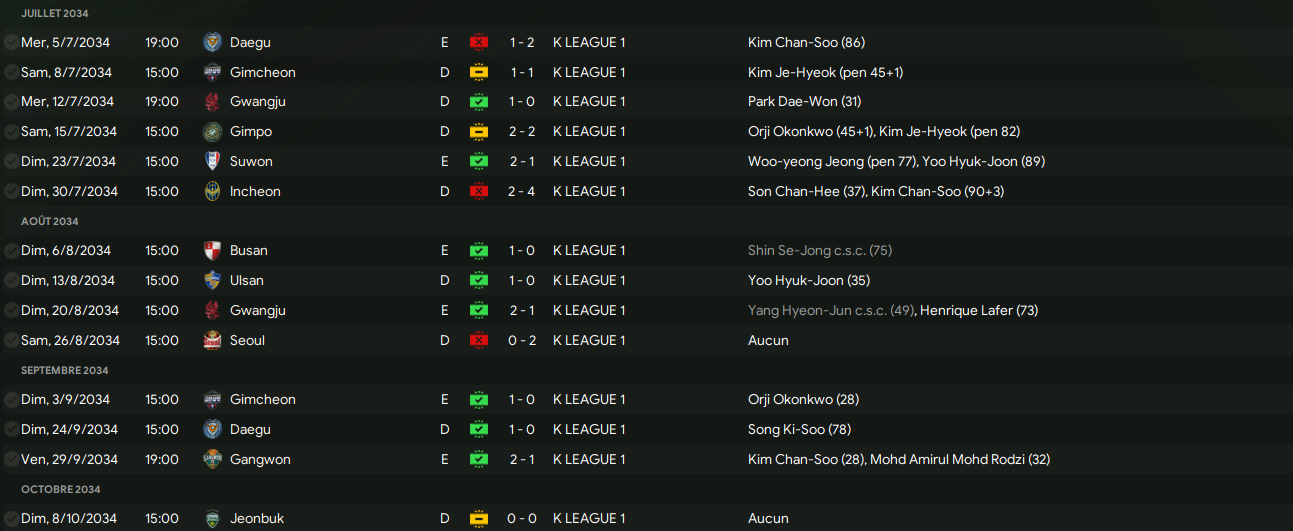Click the Seoul club badge
The width and height of the screenshot is (1293, 531).
click(211, 340)
